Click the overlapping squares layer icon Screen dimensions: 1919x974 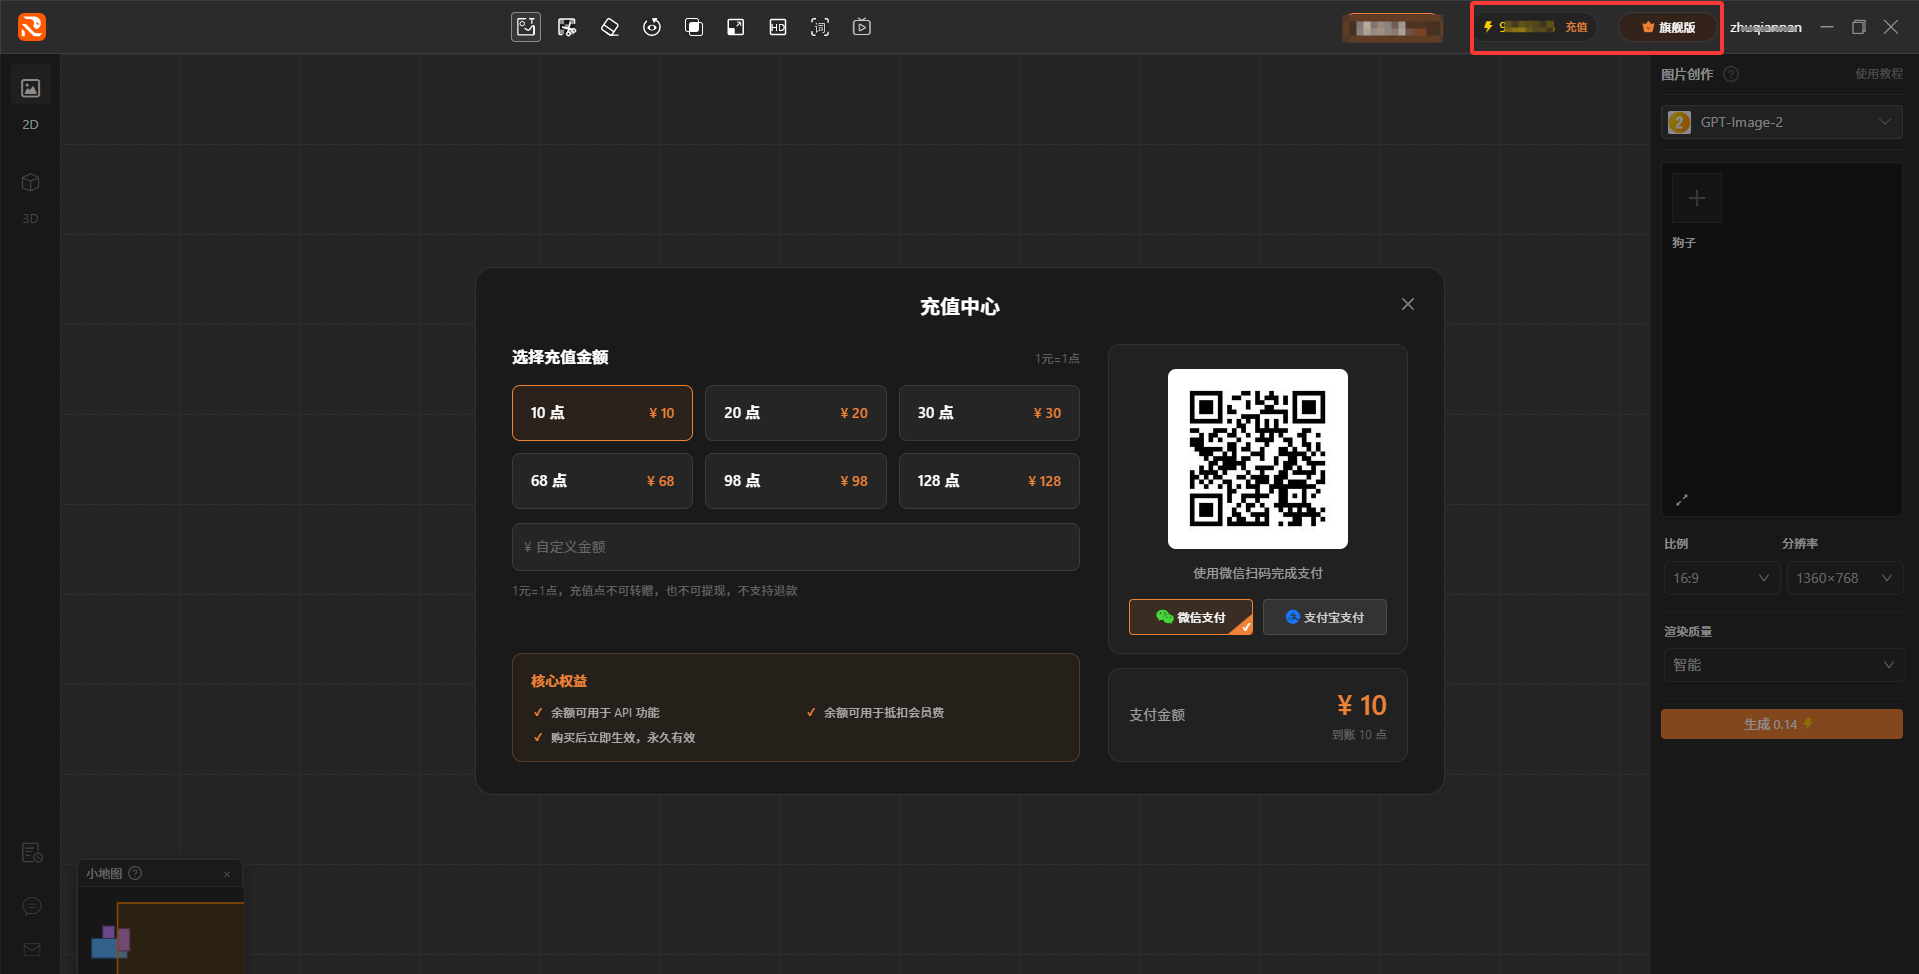(694, 27)
